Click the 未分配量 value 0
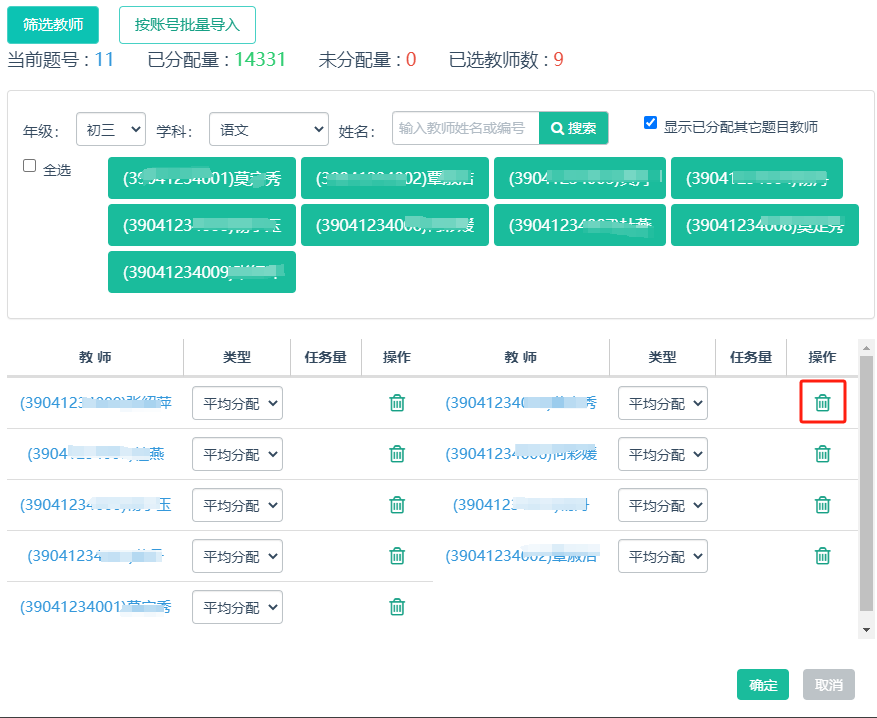Image resolution: width=877 pixels, height=718 pixels. (x=411, y=59)
